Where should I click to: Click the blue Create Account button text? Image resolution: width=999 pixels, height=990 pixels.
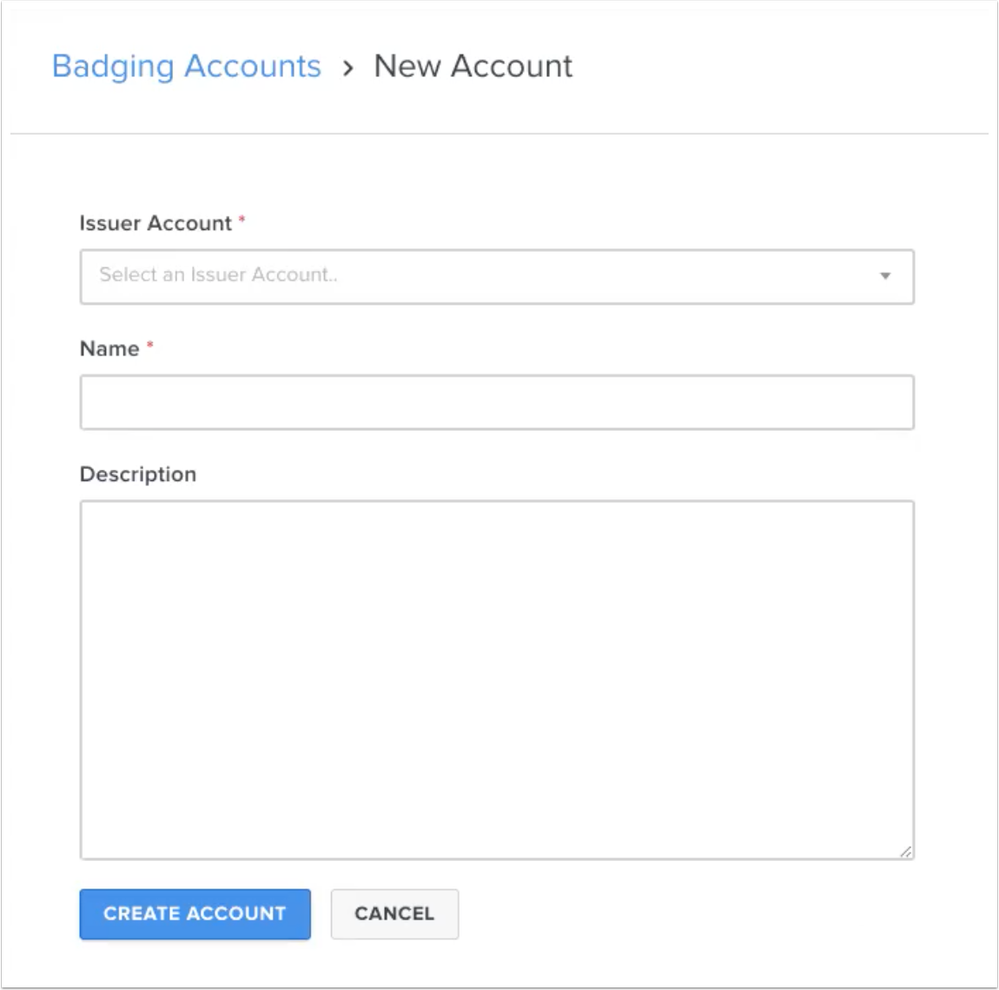pyautogui.click(x=194, y=913)
